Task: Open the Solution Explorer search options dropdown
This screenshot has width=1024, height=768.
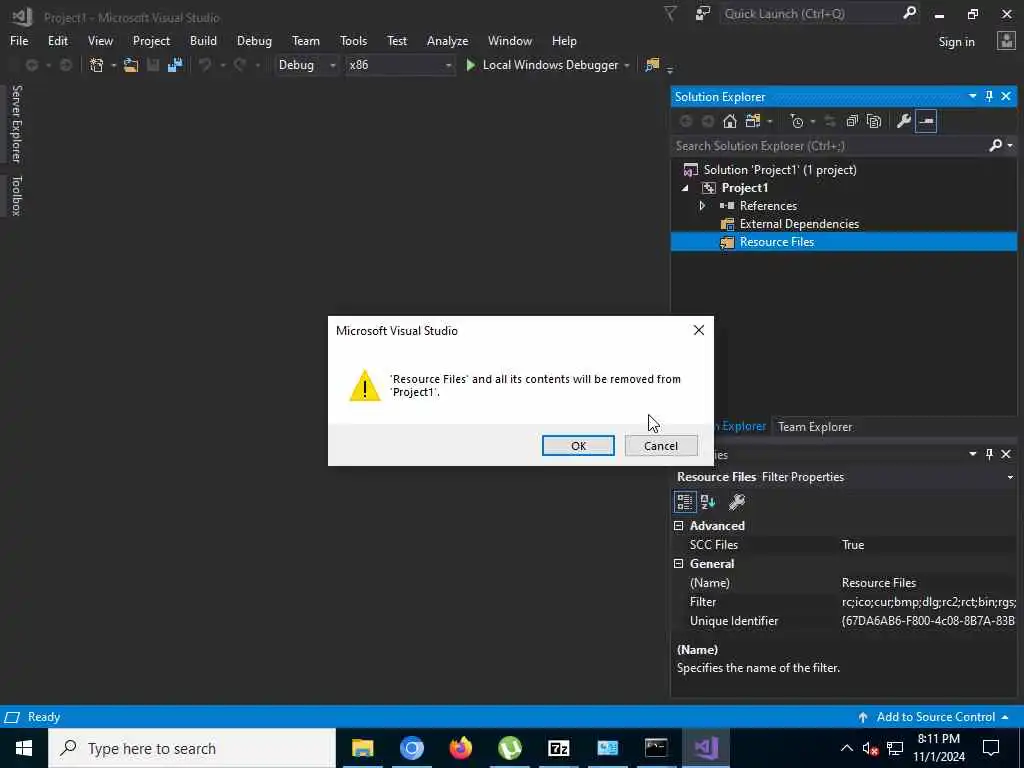Action: coord(1010,146)
